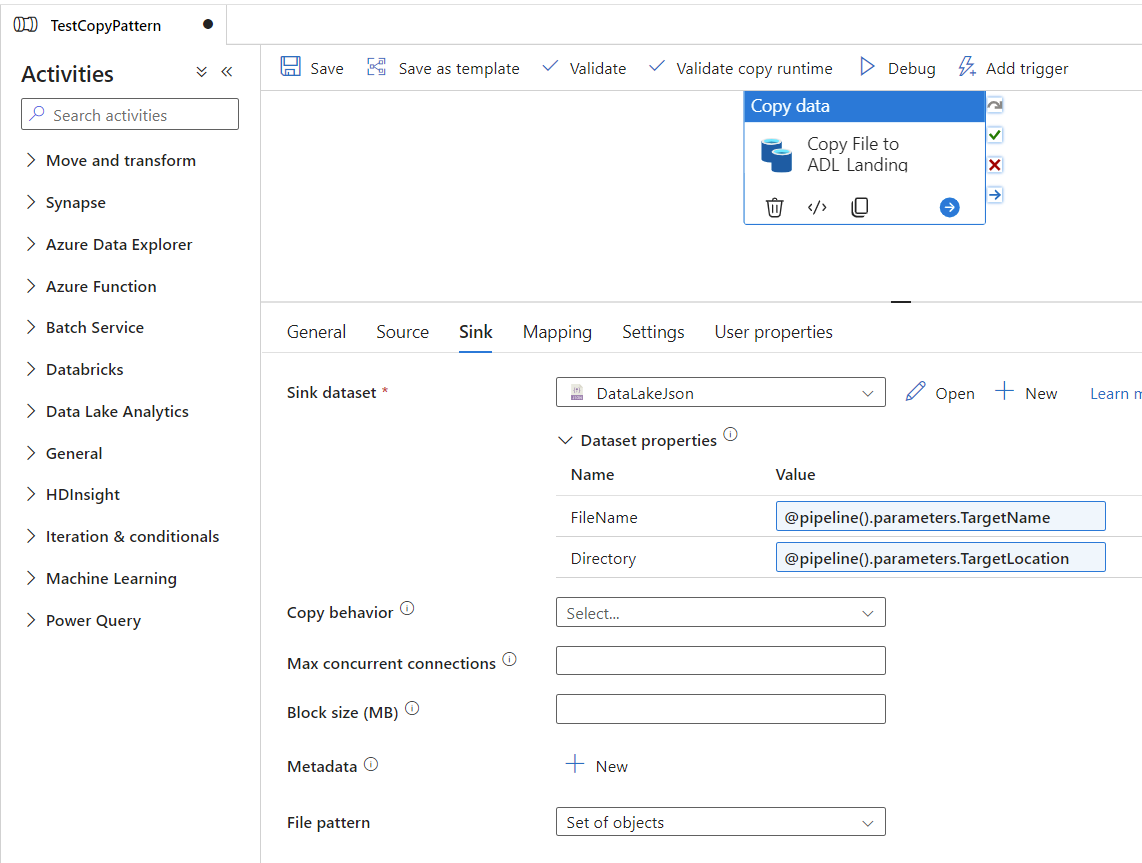Screen dimensions: 1142x863
Task: Click the gray skipped dependency arrow
Action: 995,106
